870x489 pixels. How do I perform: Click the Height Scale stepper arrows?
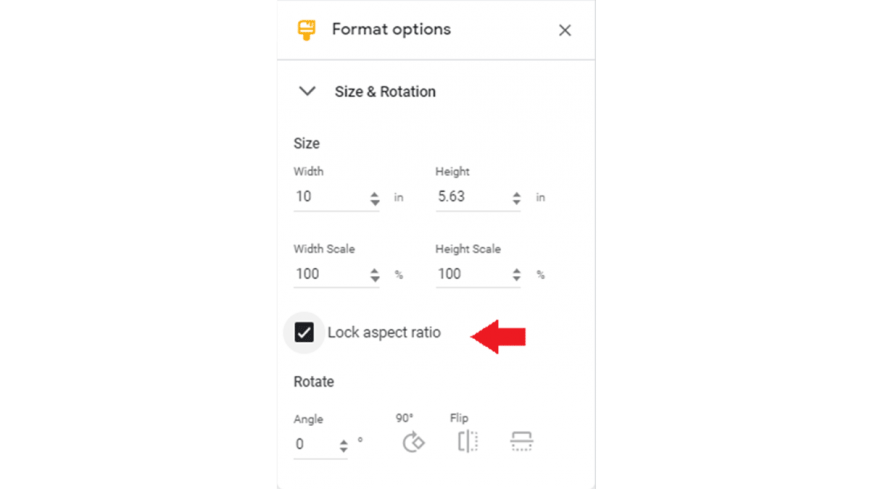[x=517, y=275]
